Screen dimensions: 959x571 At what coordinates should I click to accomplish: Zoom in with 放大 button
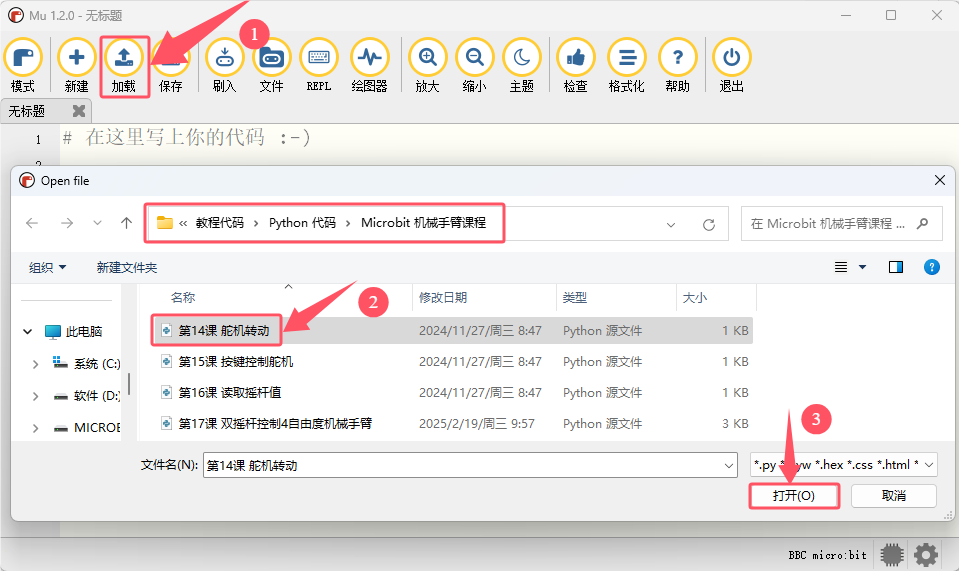click(428, 65)
